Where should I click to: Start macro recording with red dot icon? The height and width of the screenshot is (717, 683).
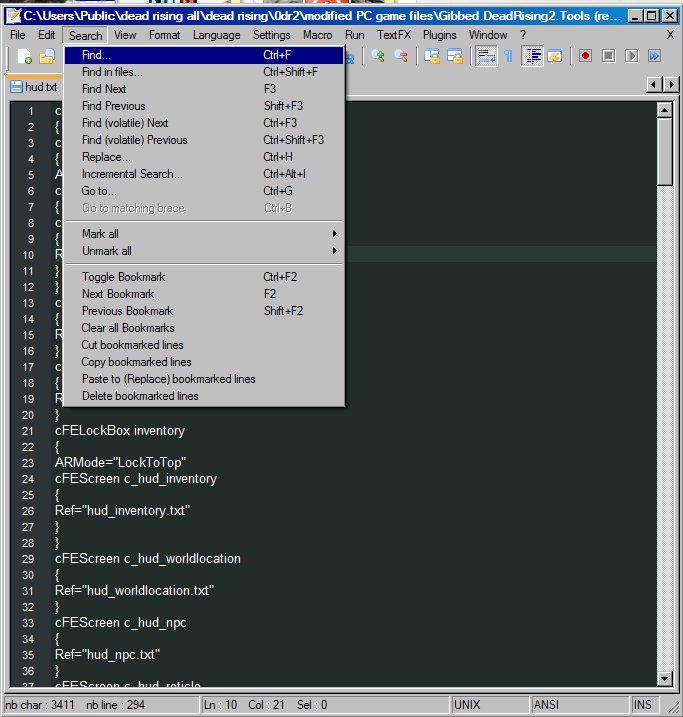[x=585, y=56]
